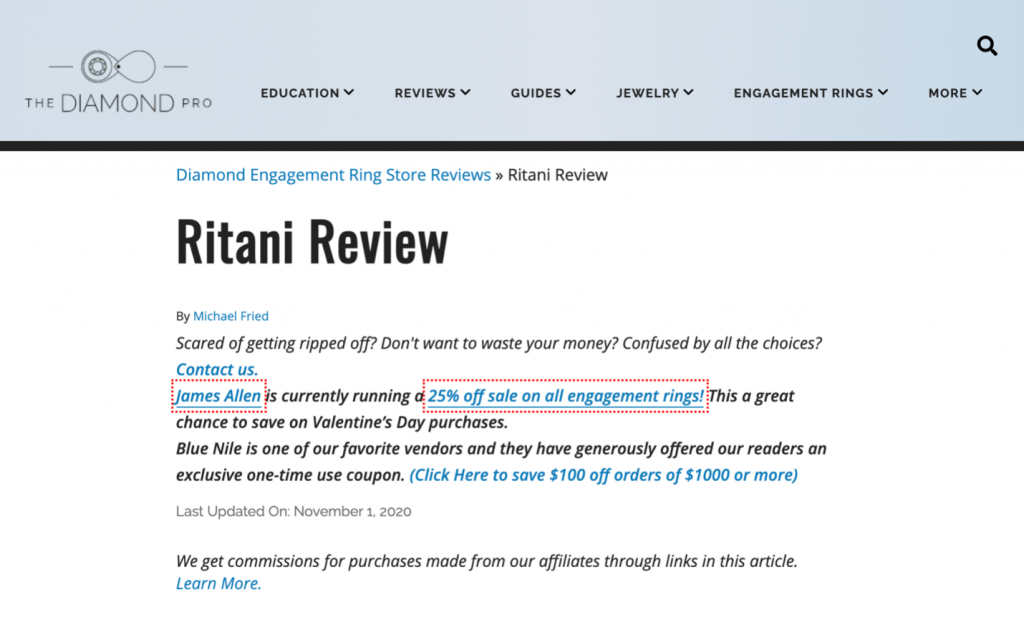Visit author Michael Fried's link
Screen dimensions: 1024x625
[231, 316]
